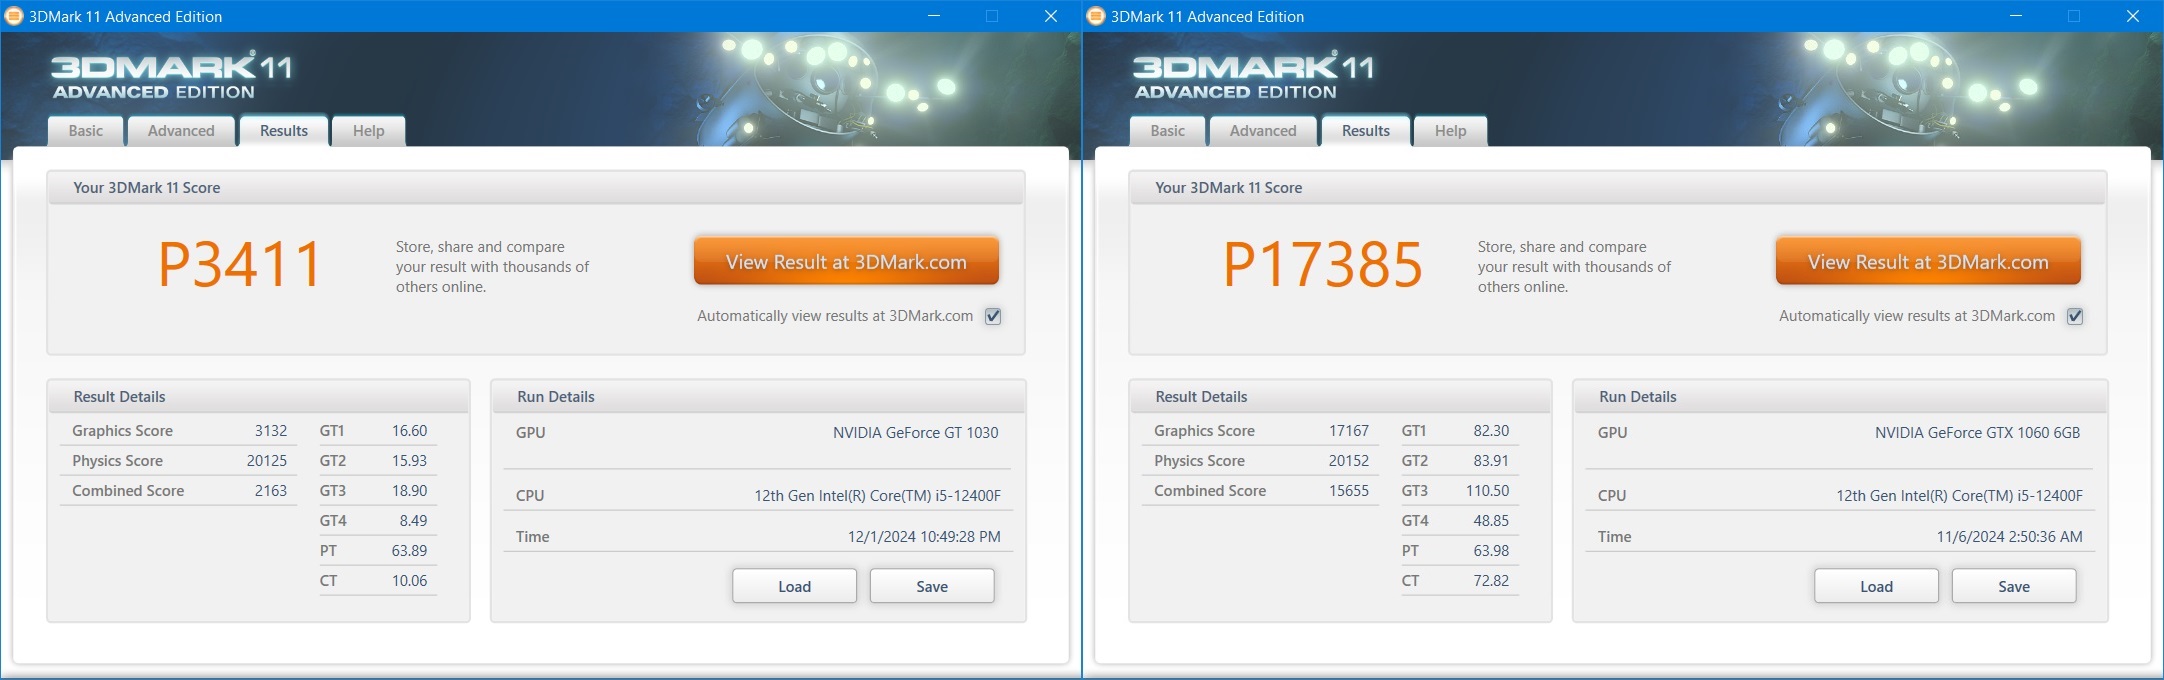Open the Help tab in the left window
The width and height of the screenshot is (2164, 680).
click(x=368, y=131)
